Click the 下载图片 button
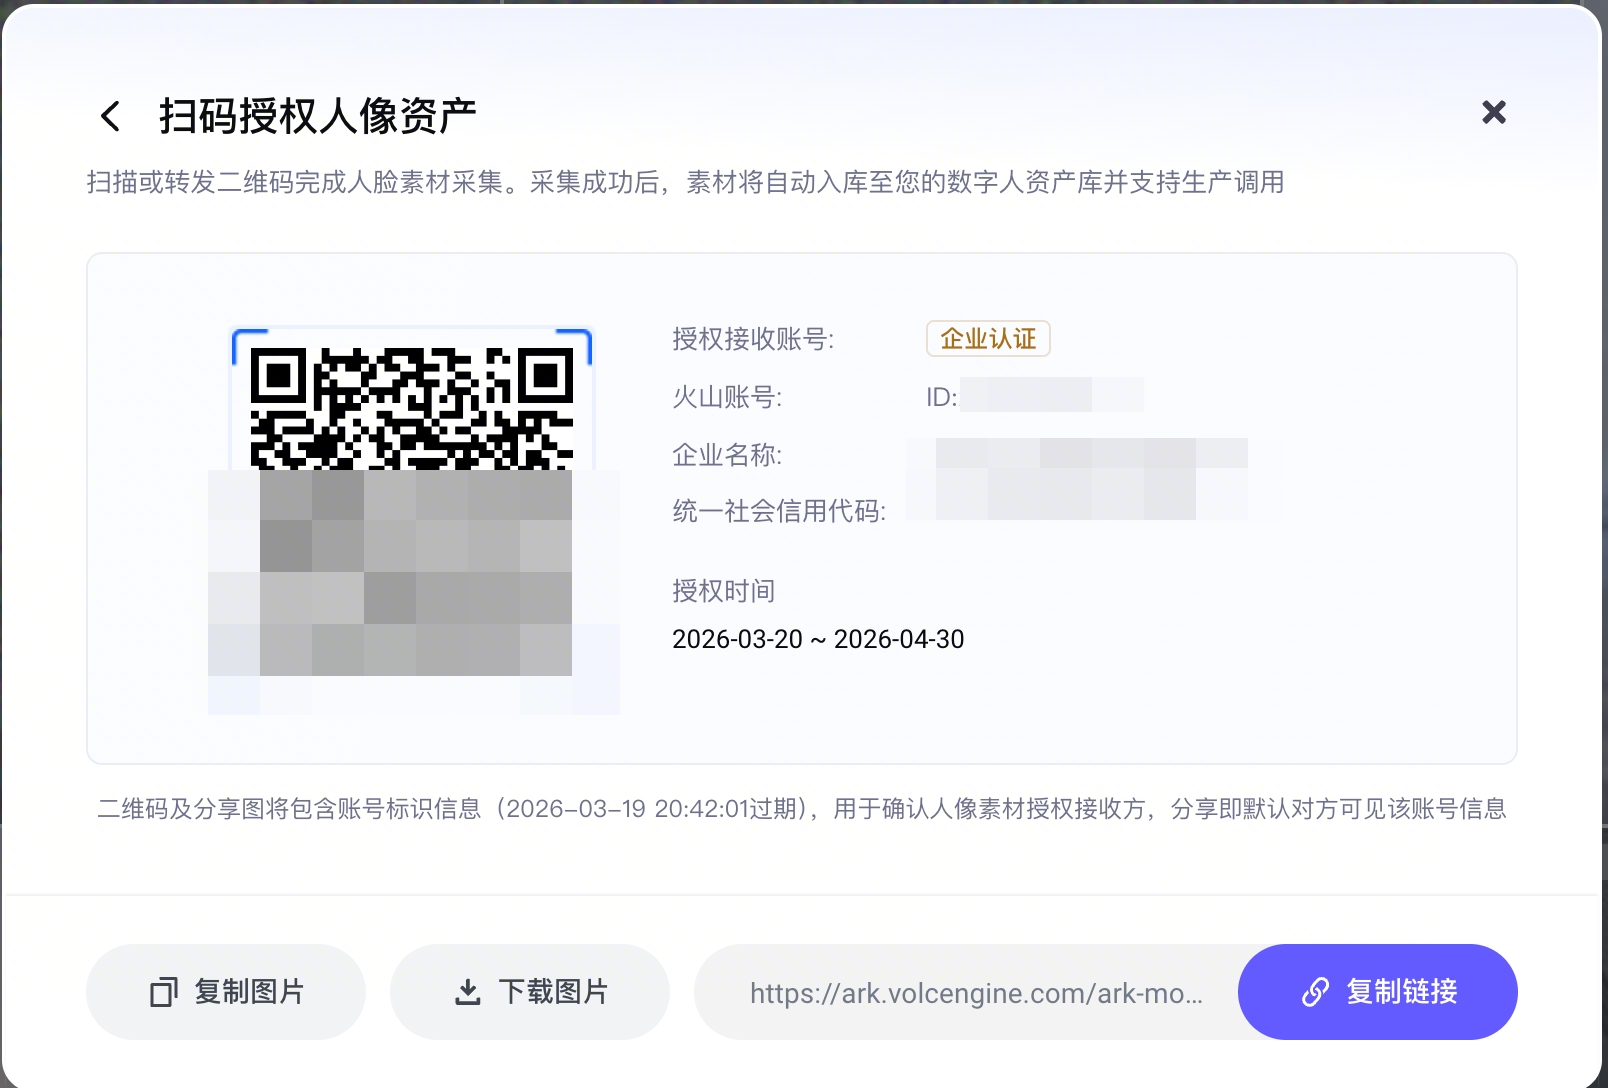 (530, 992)
